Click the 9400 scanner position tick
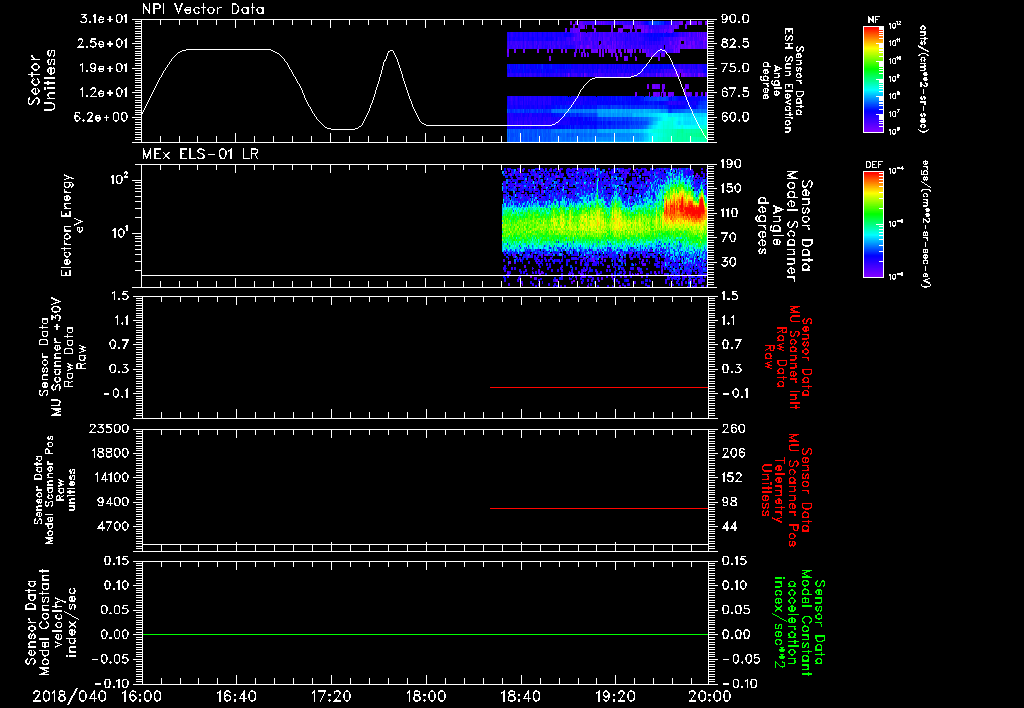Screen dimensions: 1024x708 coord(112,502)
